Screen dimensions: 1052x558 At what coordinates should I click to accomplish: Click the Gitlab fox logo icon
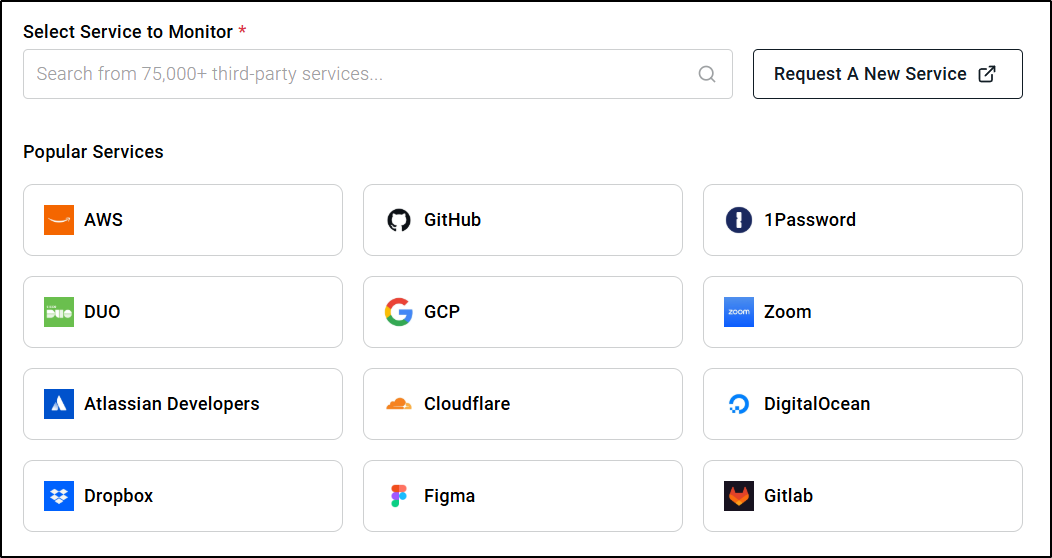pos(739,496)
